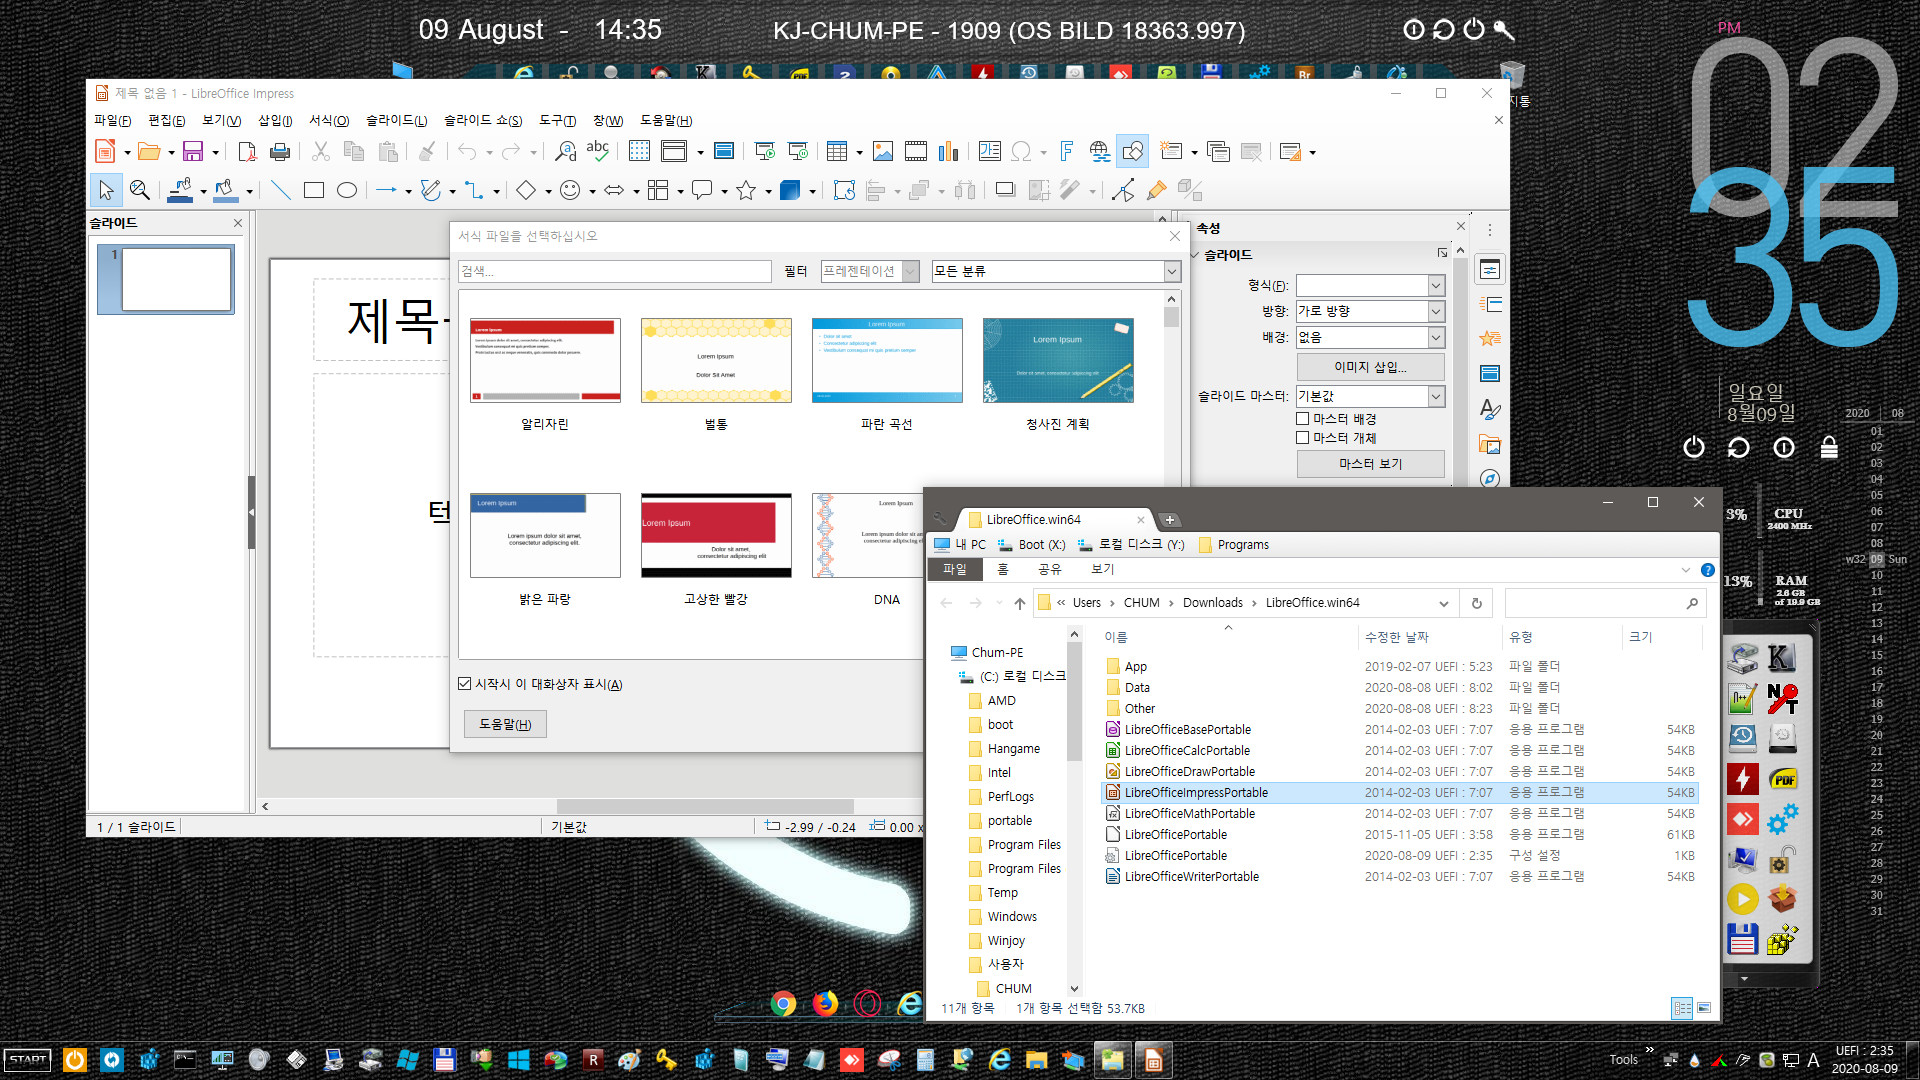Switch to Explorer 홈 ribbon tab

tap(1002, 569)
